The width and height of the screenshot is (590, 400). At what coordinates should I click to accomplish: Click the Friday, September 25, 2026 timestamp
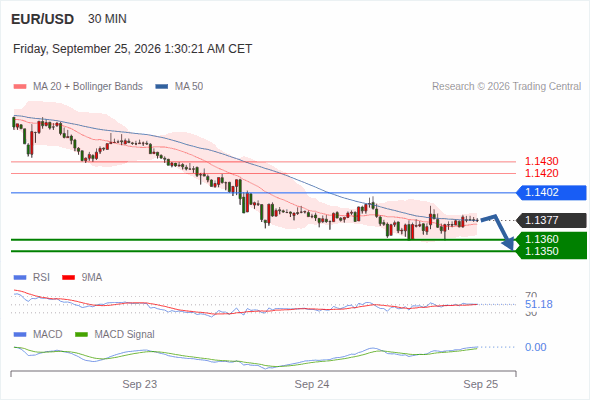pos(132,49)
